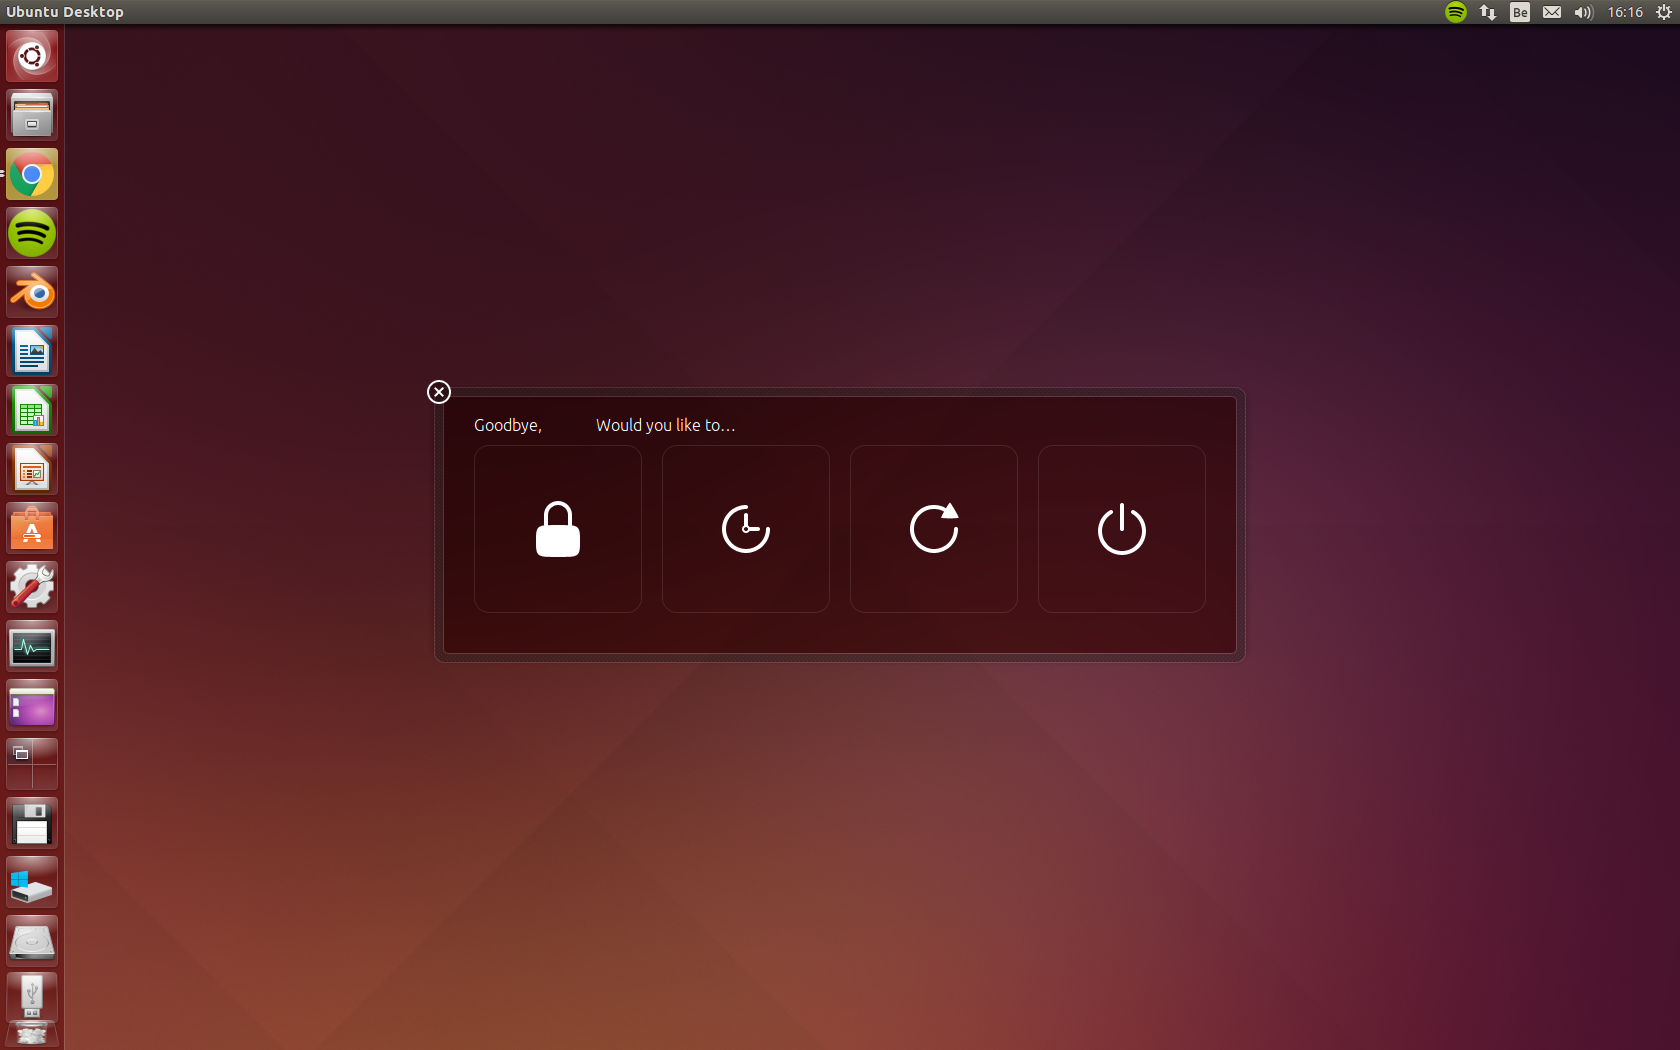The width and height of the screenshot is (1680, 1050).
Task: Open the Workspace Switcher in the launcher
Action: (32, 764)
